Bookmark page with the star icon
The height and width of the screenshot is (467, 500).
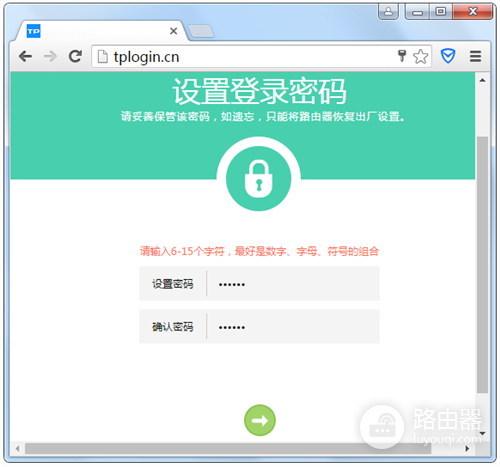[420, 56]
